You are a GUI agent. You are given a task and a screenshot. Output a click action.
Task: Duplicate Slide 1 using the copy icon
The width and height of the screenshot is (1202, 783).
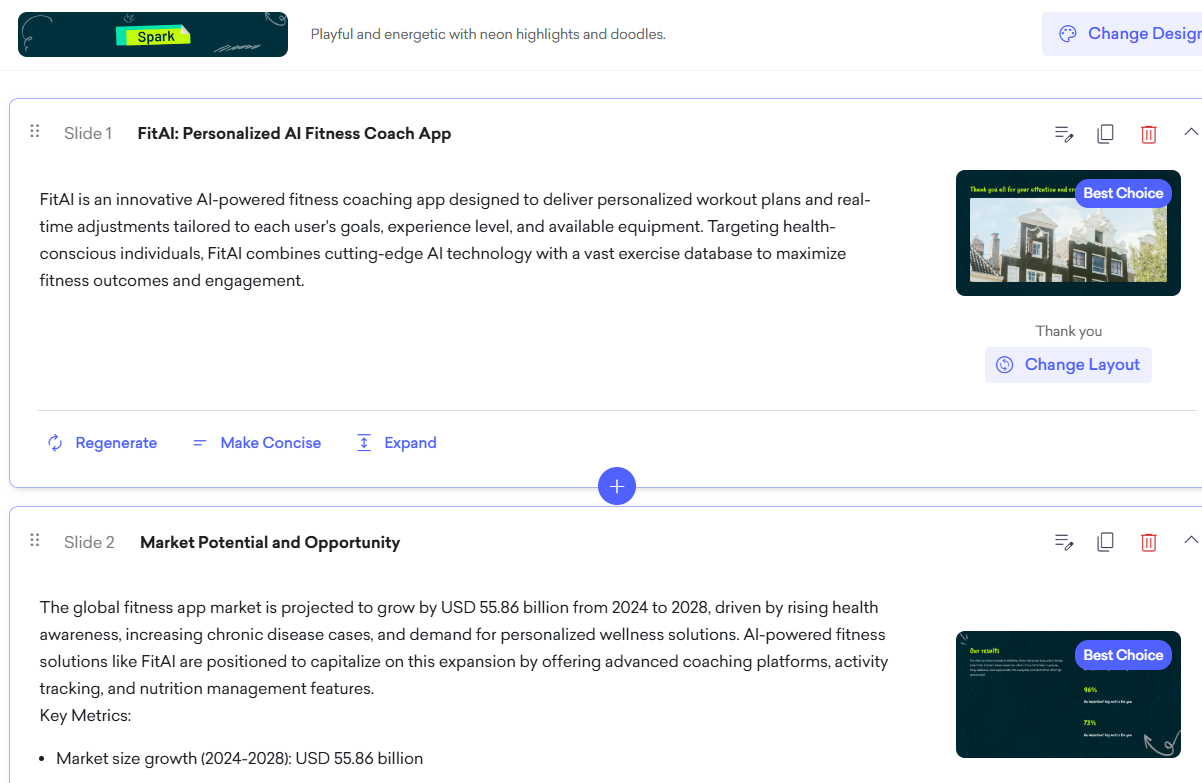click(1105, 134)
